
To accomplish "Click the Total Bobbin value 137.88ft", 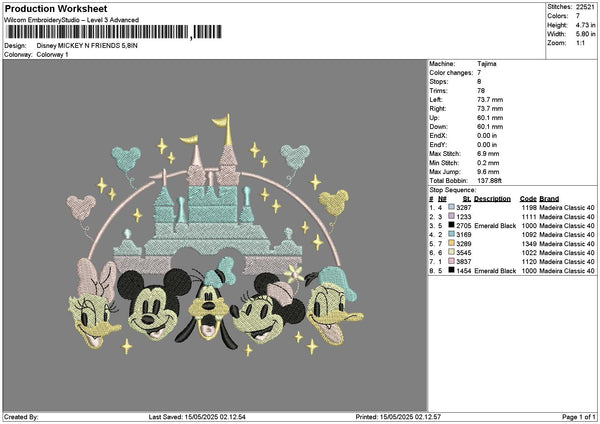I will click(x=489, y=181).
